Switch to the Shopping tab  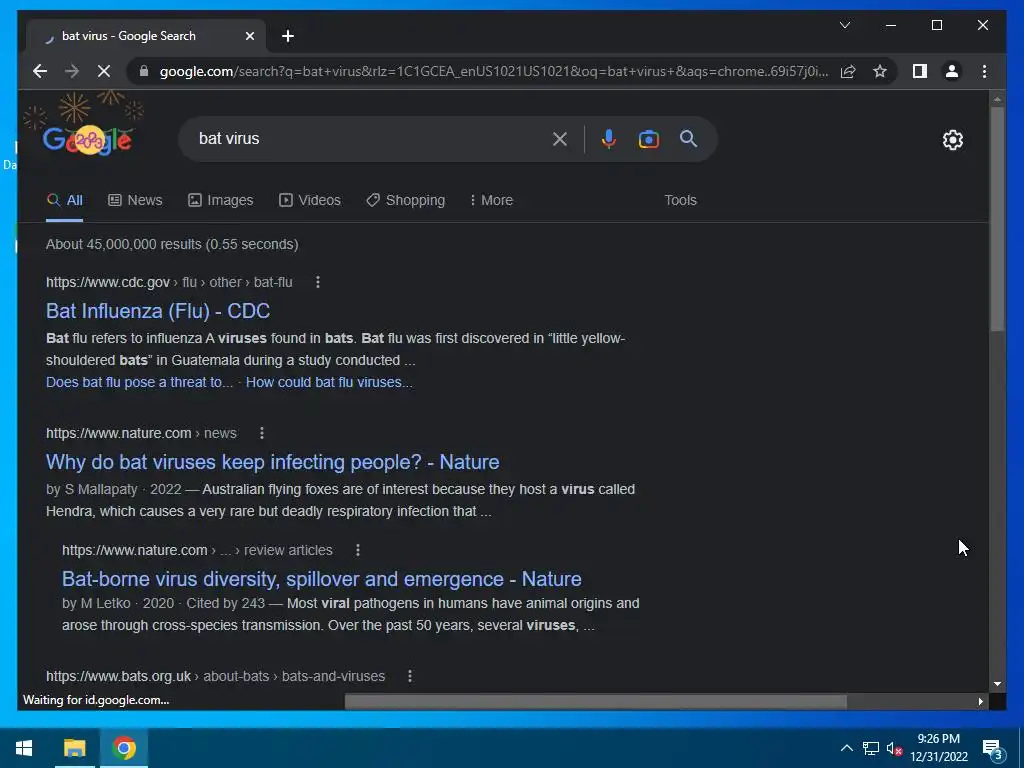[406, 200]
